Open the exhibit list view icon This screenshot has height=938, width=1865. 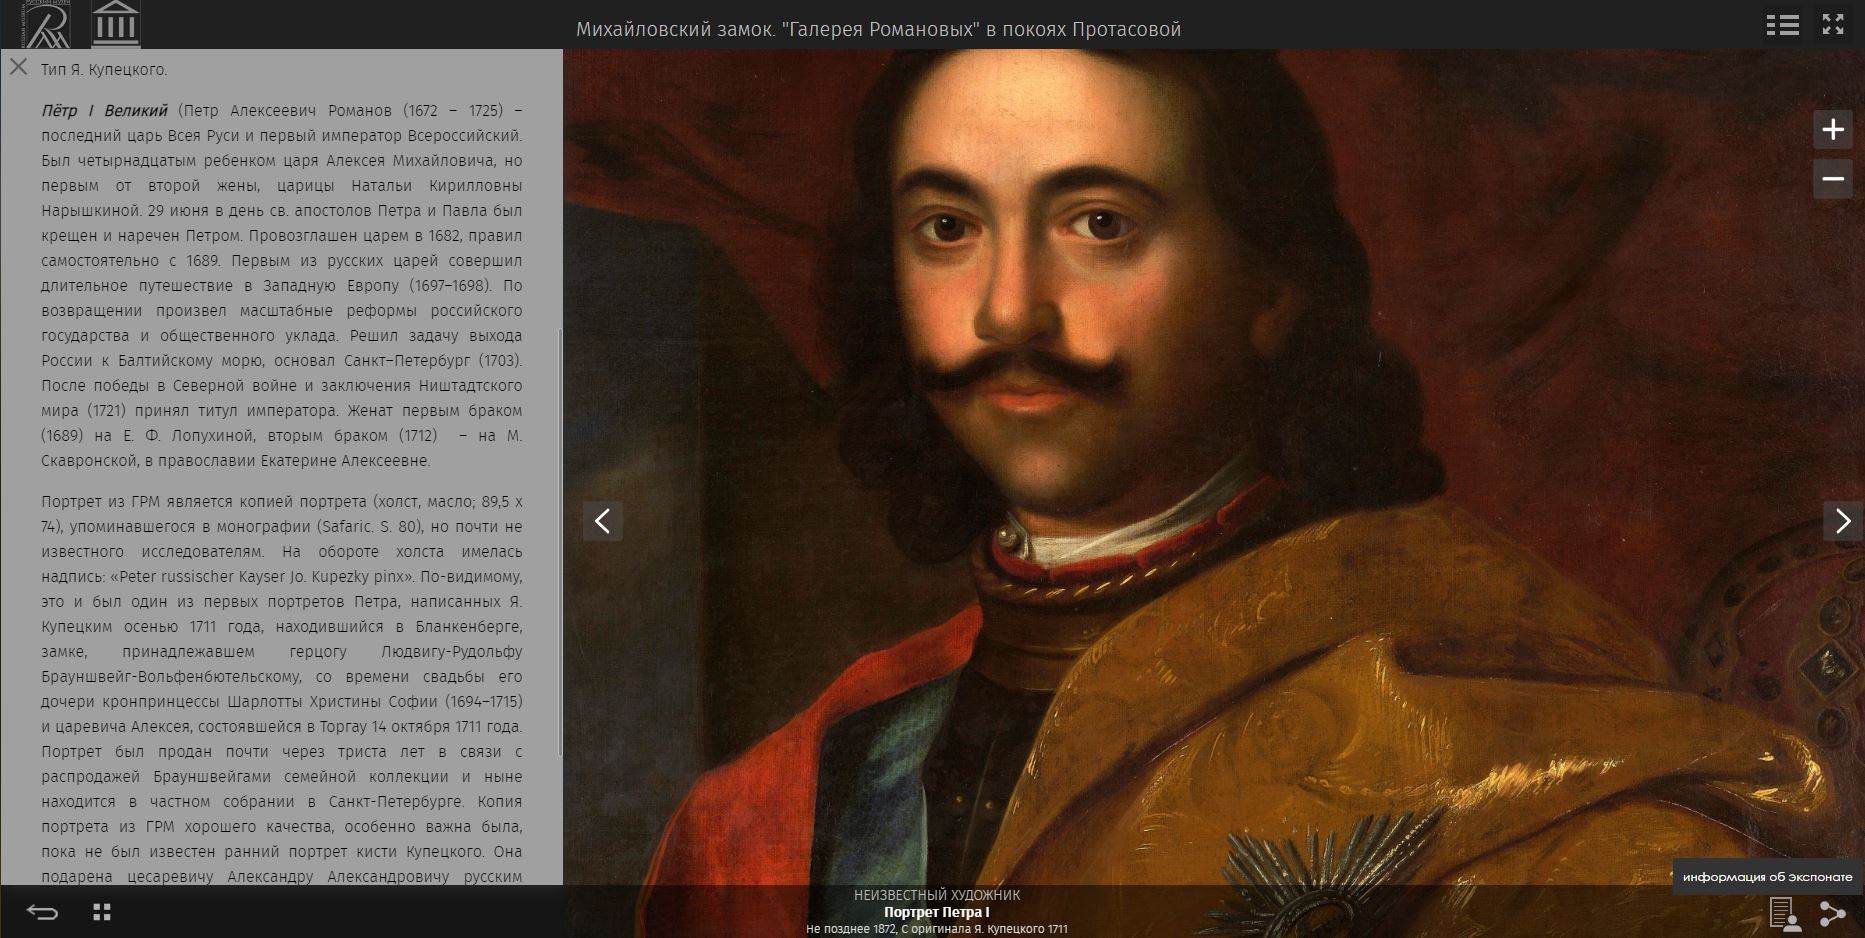pos(1782,25)
